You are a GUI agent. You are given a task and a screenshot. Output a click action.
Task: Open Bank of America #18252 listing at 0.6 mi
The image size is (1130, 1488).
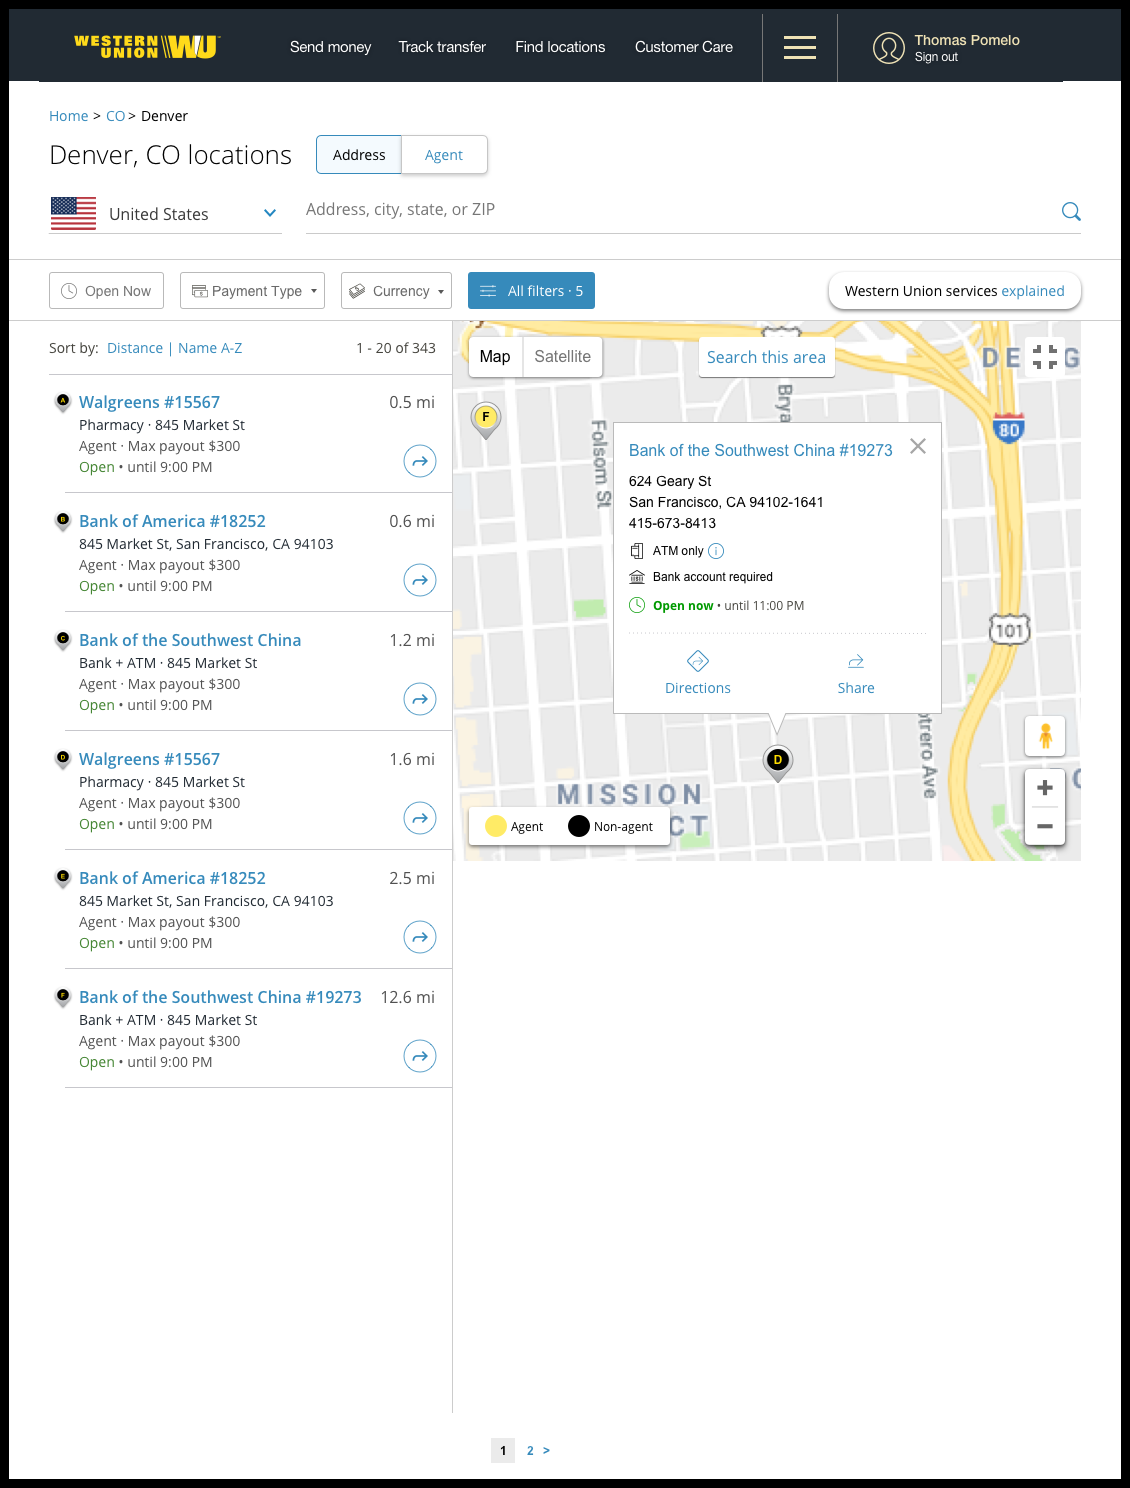pos(172,521)
